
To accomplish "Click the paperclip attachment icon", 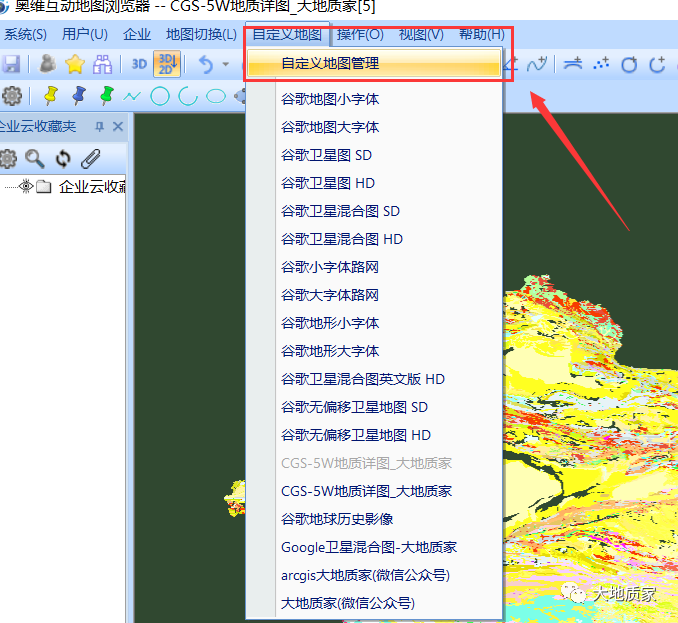I will point(90,159).
